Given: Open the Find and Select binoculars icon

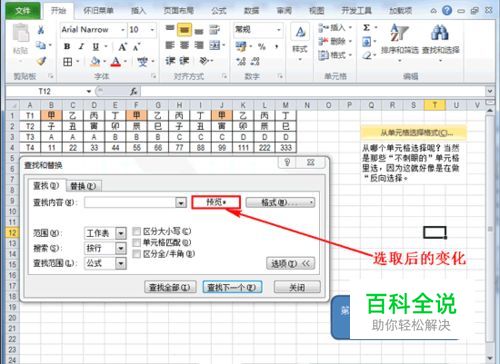Looking at the screenshot, I should (441, 42).
